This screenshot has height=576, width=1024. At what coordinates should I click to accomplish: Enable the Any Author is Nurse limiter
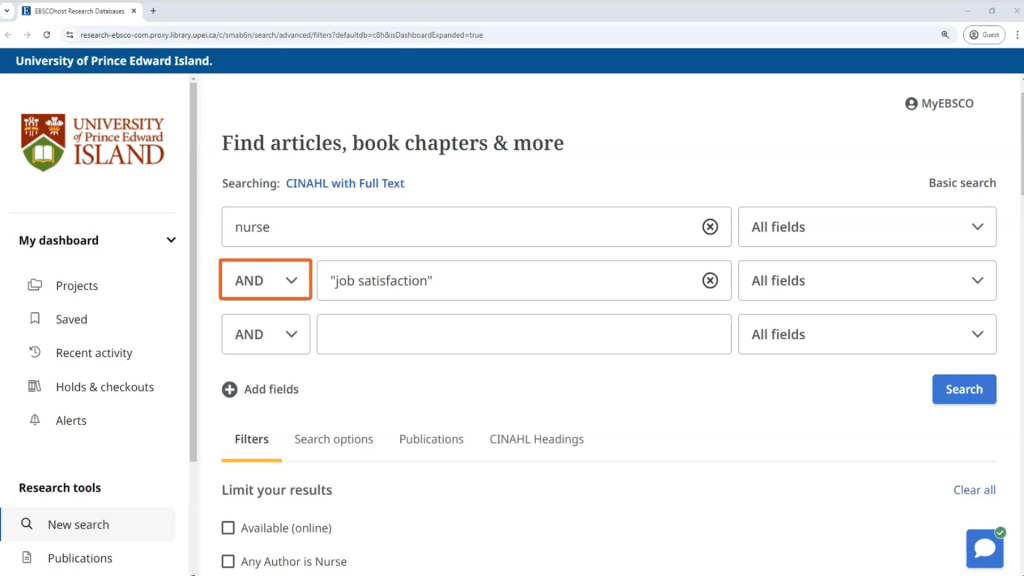pos(228,562)
